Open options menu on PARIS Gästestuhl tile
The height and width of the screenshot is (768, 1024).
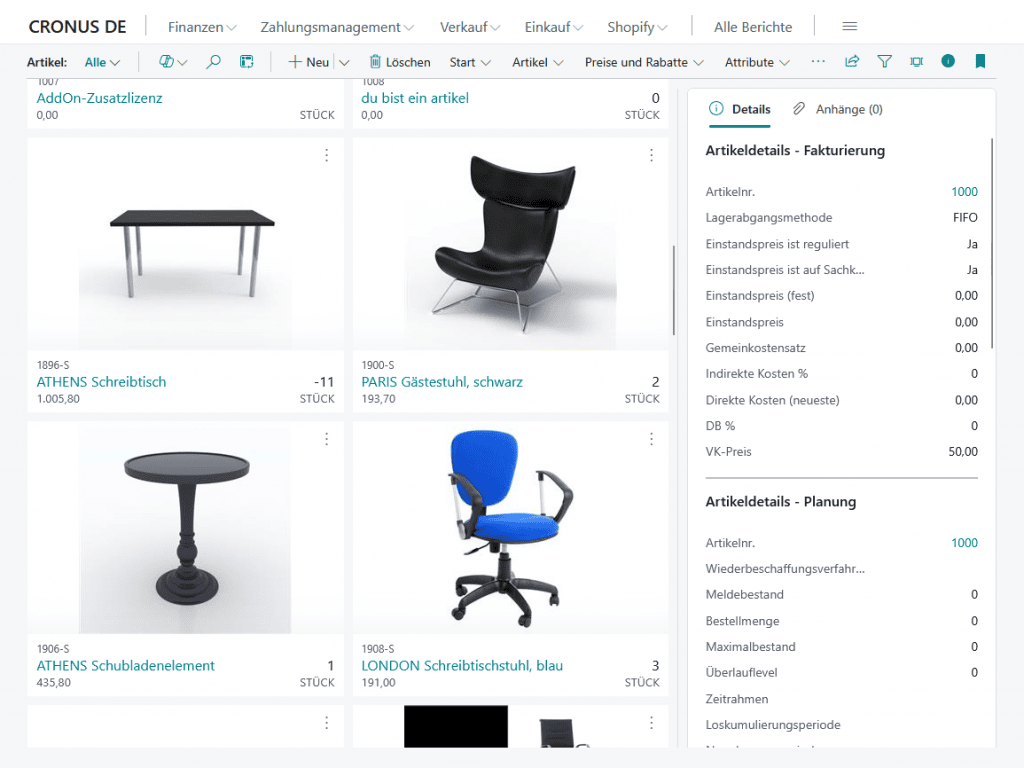(651, 155)
